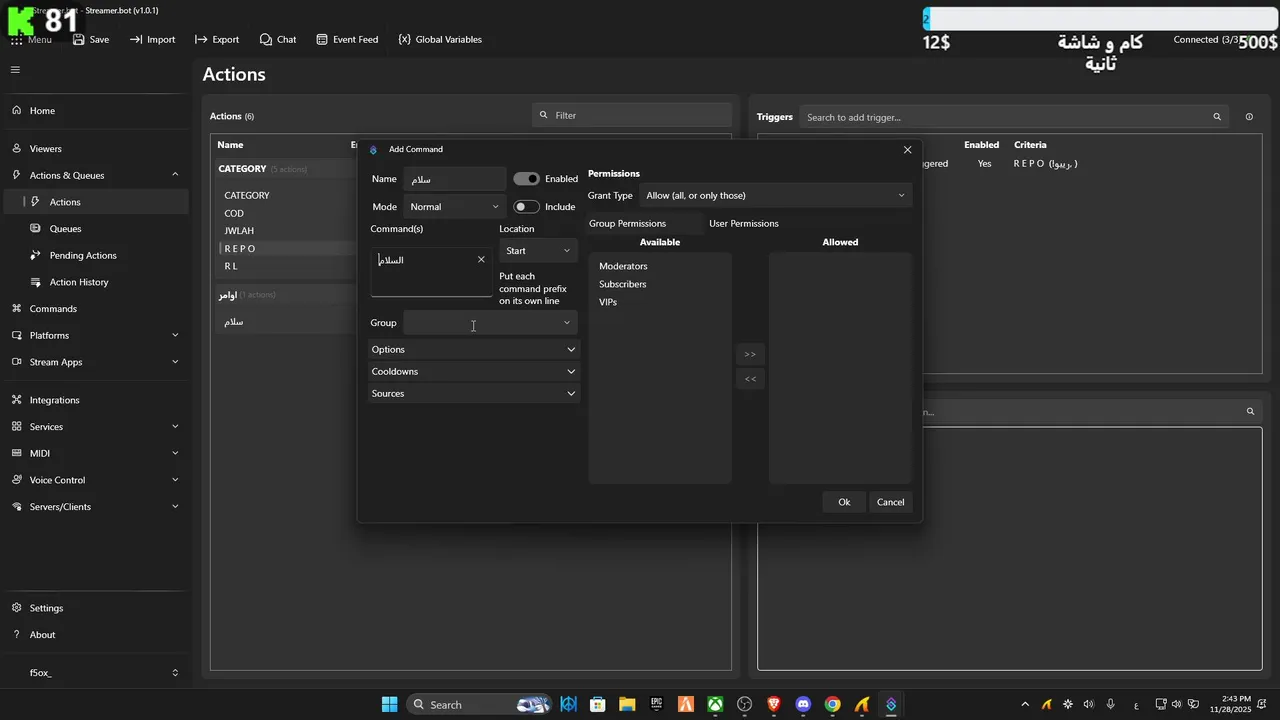Expand the Servers/Clients section
The height and width of the screenshot is (720, 1280).
(95, 506)
